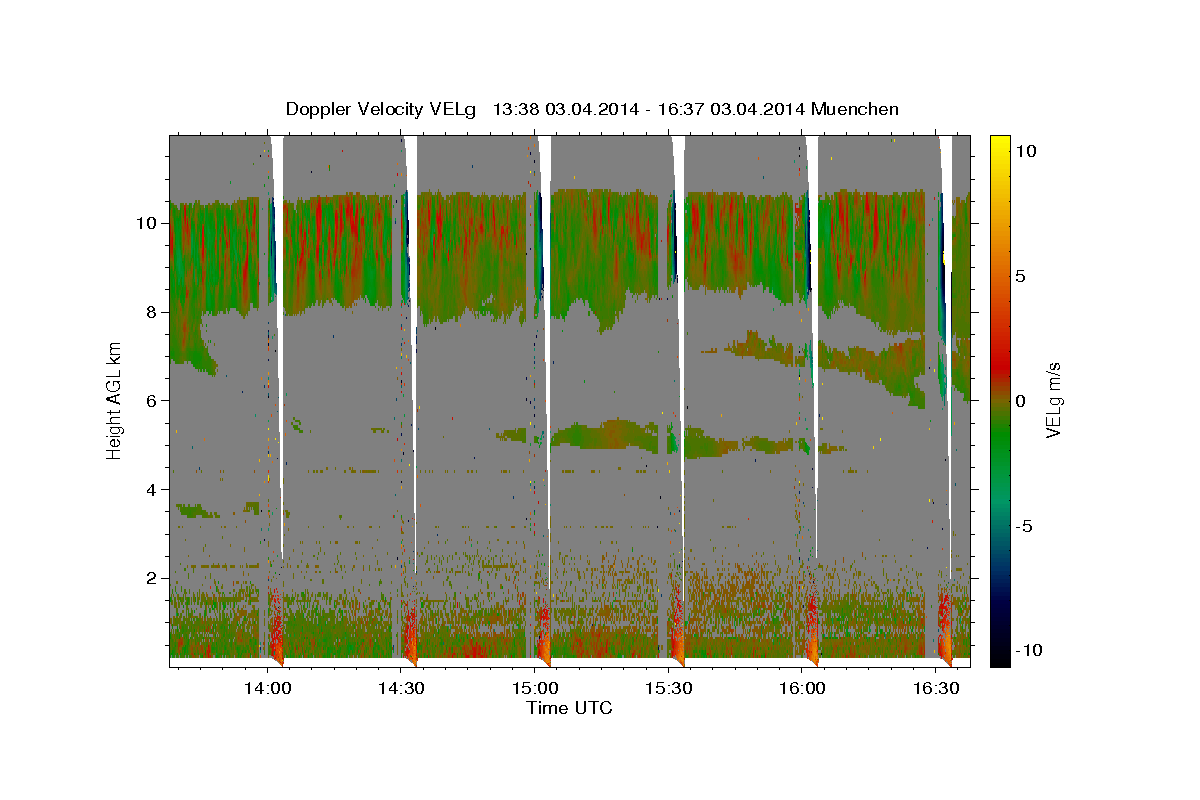This screenshot has height=800, width=1200.
Task: Select the 15:00 time tick label
Action: 535,688
